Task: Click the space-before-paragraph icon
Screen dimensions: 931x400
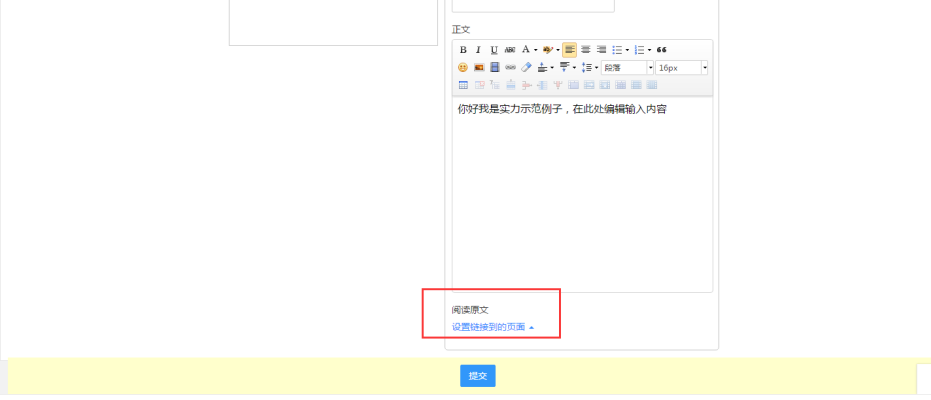Action: point(542,68)
